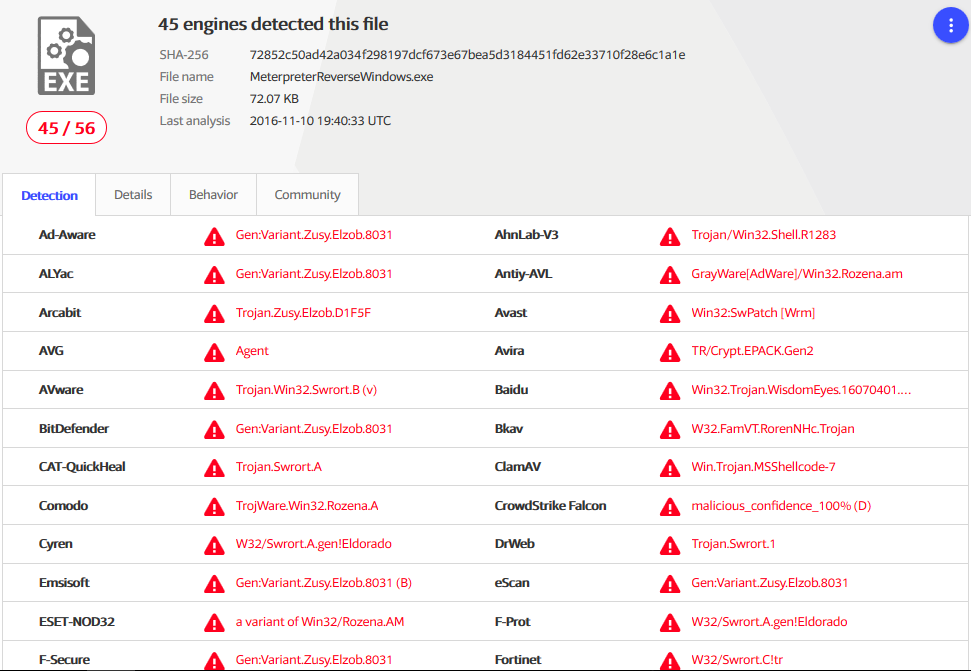Click the warning icon in the Arcabit row
The height and width of the screenshot is (671, 971).
pos(214,314)
